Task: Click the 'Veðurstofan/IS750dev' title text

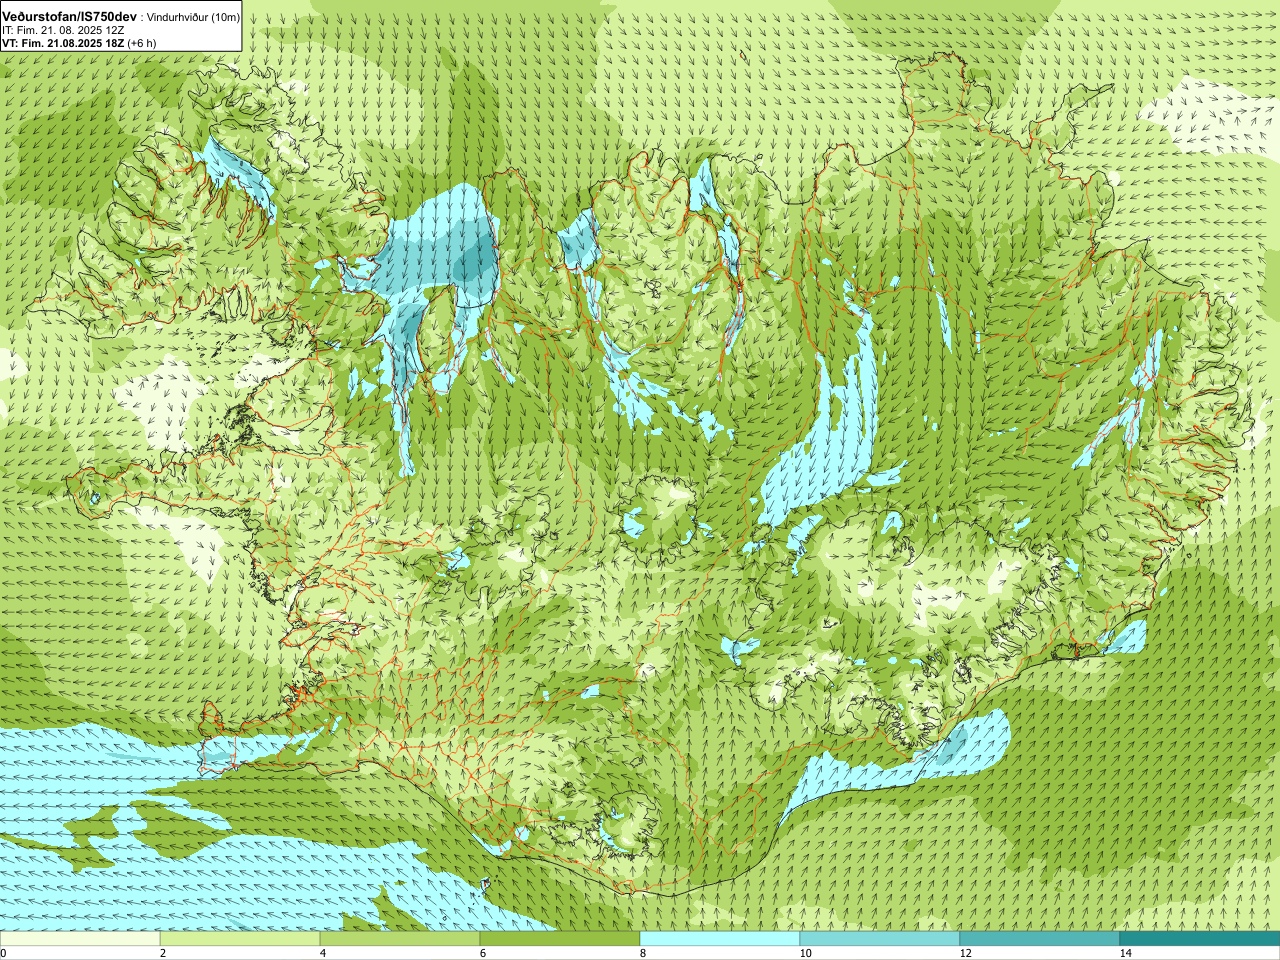Action: point(69,17)
